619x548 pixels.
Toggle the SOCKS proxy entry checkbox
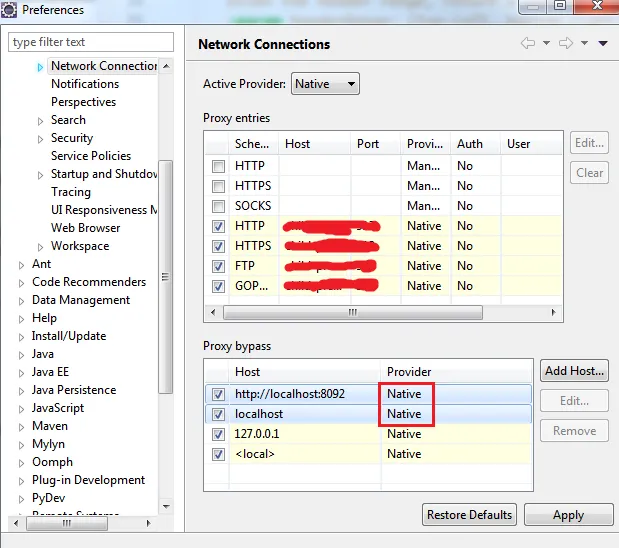click(218, 206)
